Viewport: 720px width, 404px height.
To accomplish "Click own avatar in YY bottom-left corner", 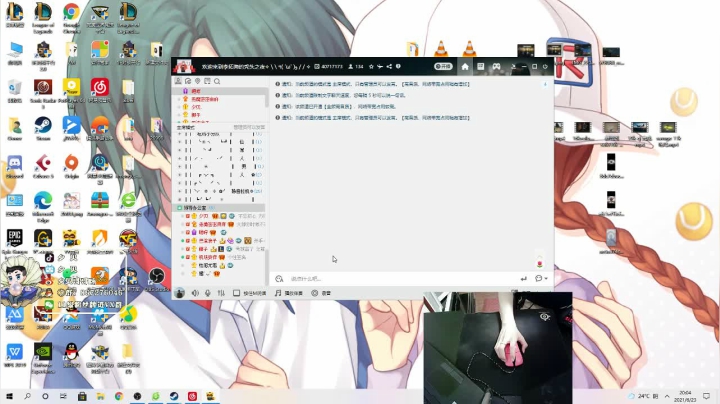I will tap(180, 293).
